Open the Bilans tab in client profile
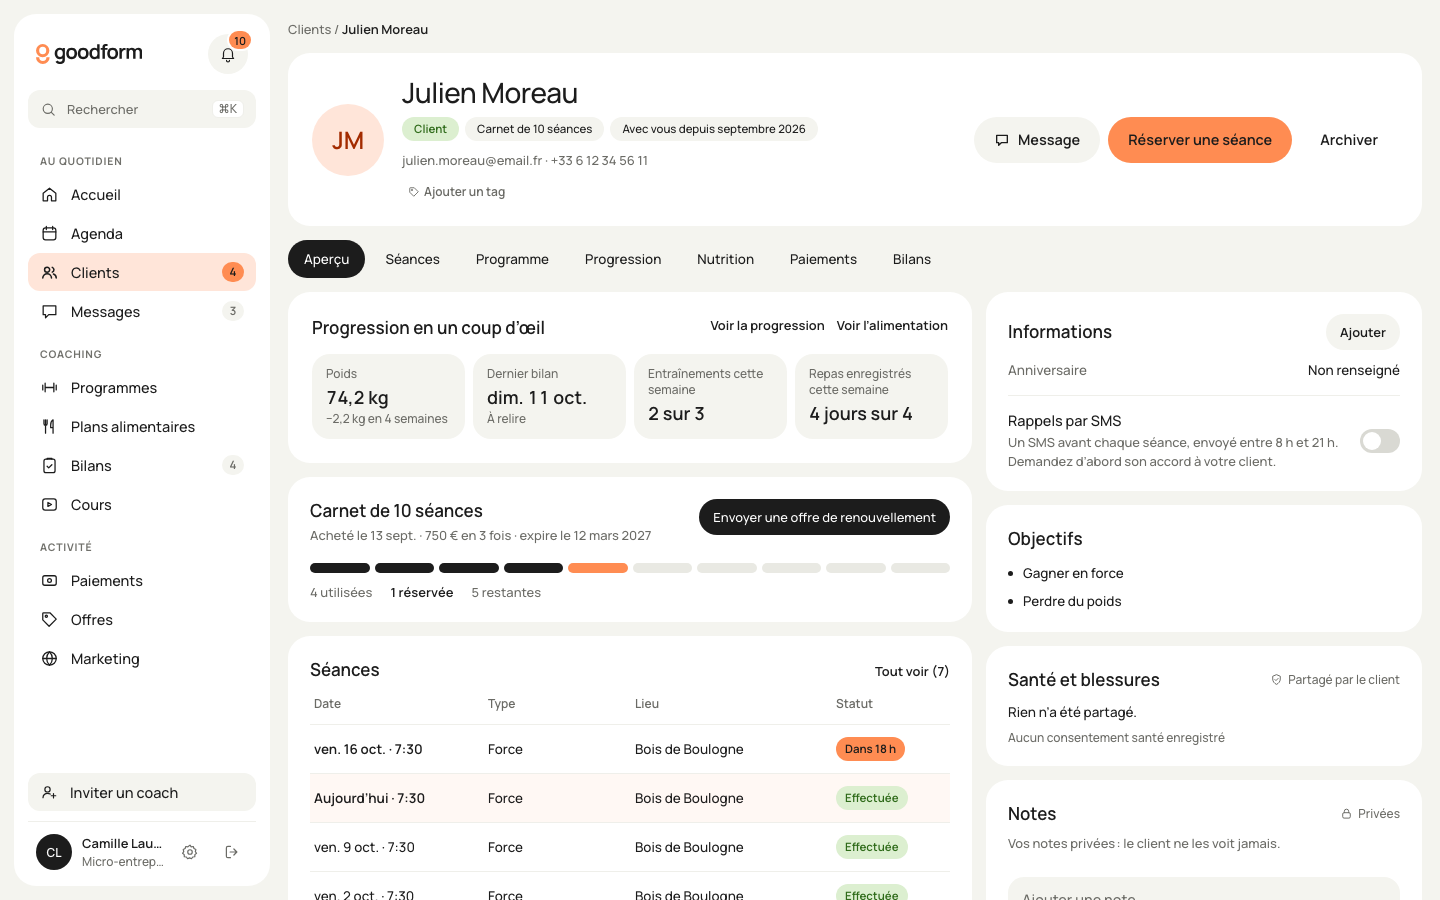The width and height of the screenshot is (1440, 900). 912,259
